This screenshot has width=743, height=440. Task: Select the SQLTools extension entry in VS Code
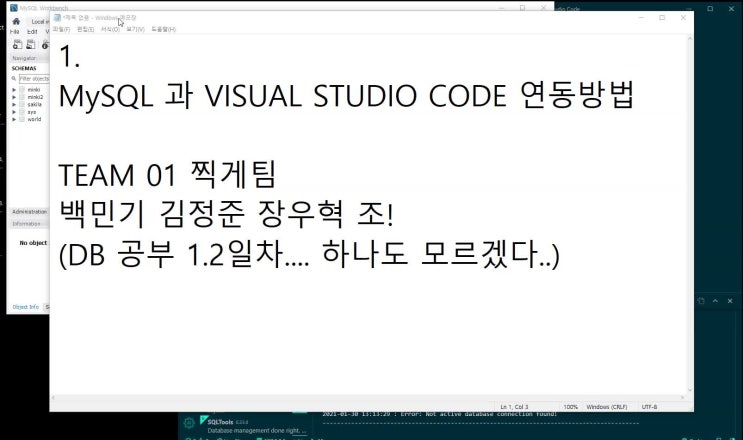[x=246, y=426]
